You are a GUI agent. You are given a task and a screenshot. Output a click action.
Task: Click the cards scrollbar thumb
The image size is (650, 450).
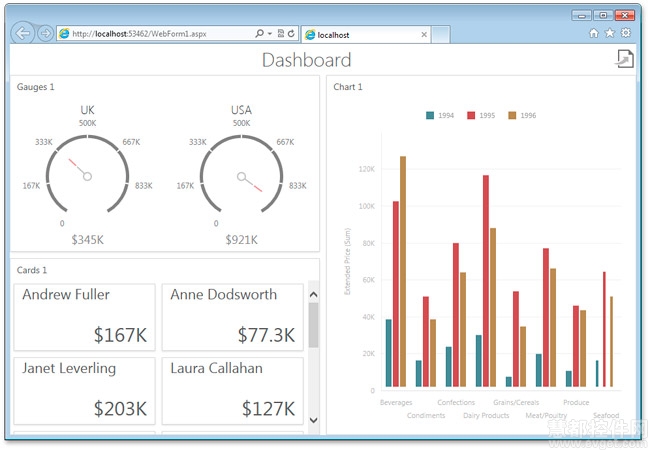[x=314, y=325]
